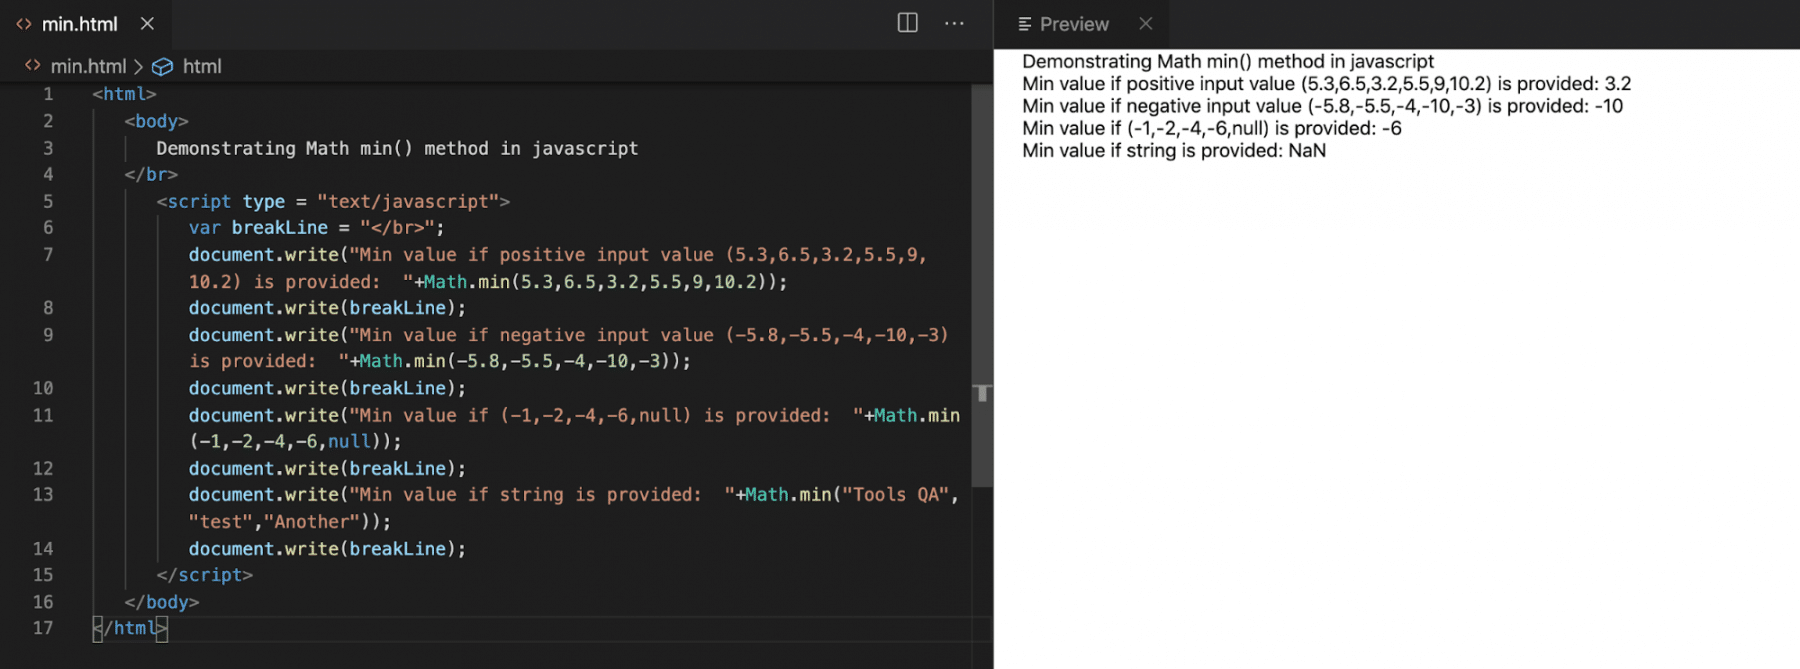Click the file icon on min.html tab

point(24,24)
